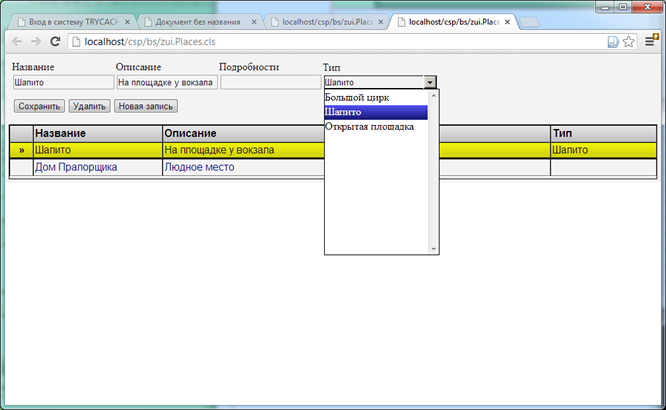Click the Название table column header
Screen dimensions: 666x410
(98, 133)
